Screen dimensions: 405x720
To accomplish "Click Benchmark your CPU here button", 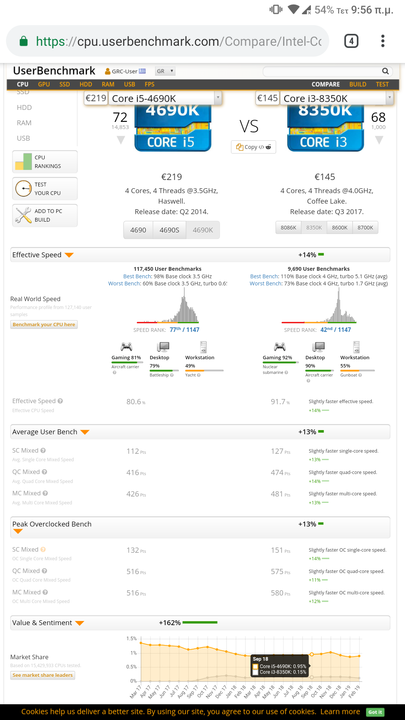I will [x=44, y=325].
